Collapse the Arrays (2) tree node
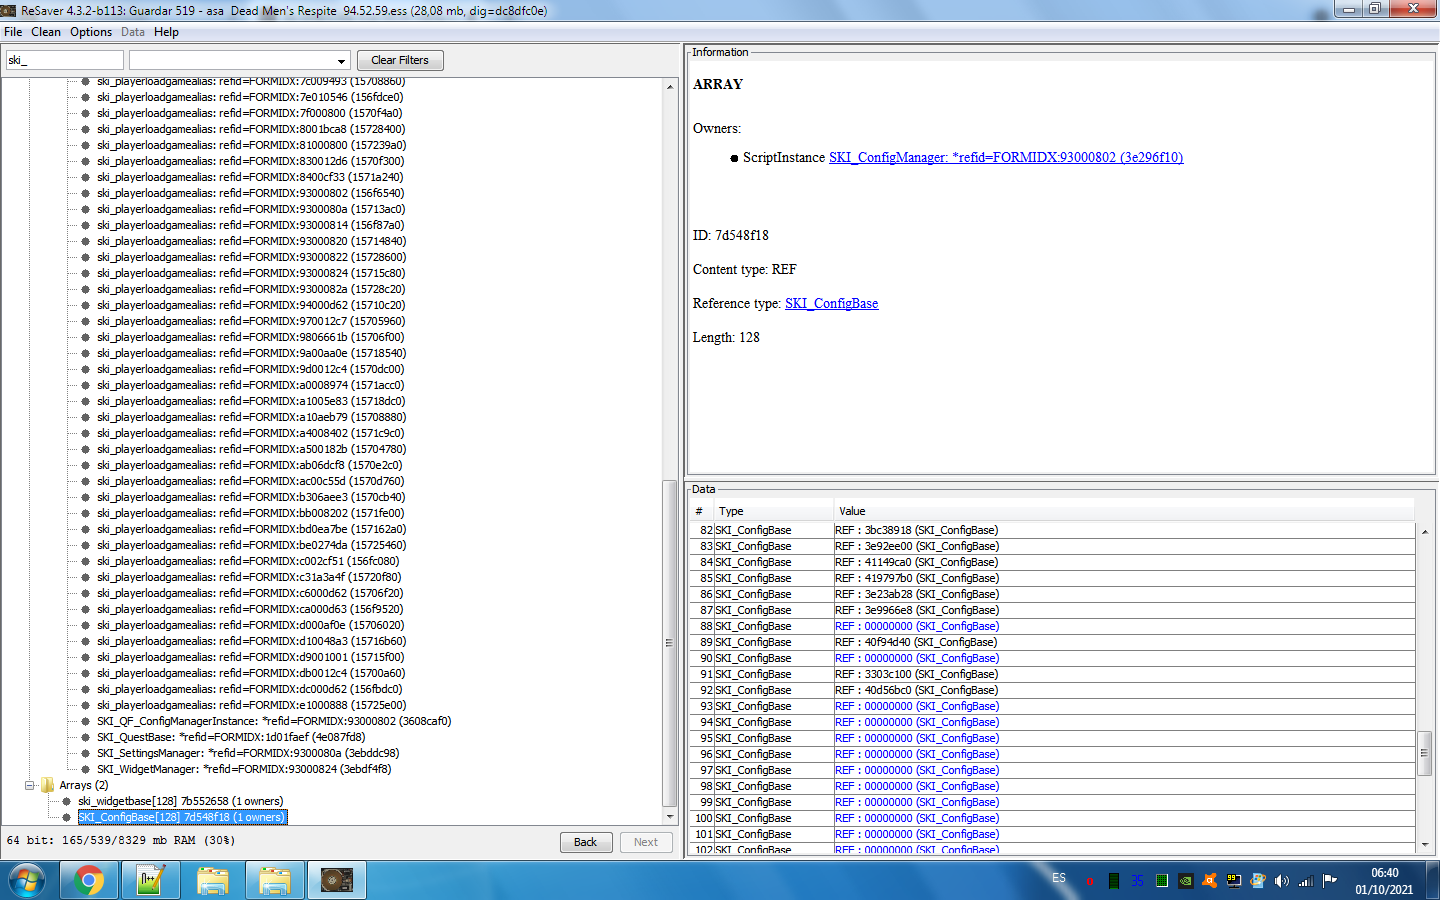 [30, 785]
